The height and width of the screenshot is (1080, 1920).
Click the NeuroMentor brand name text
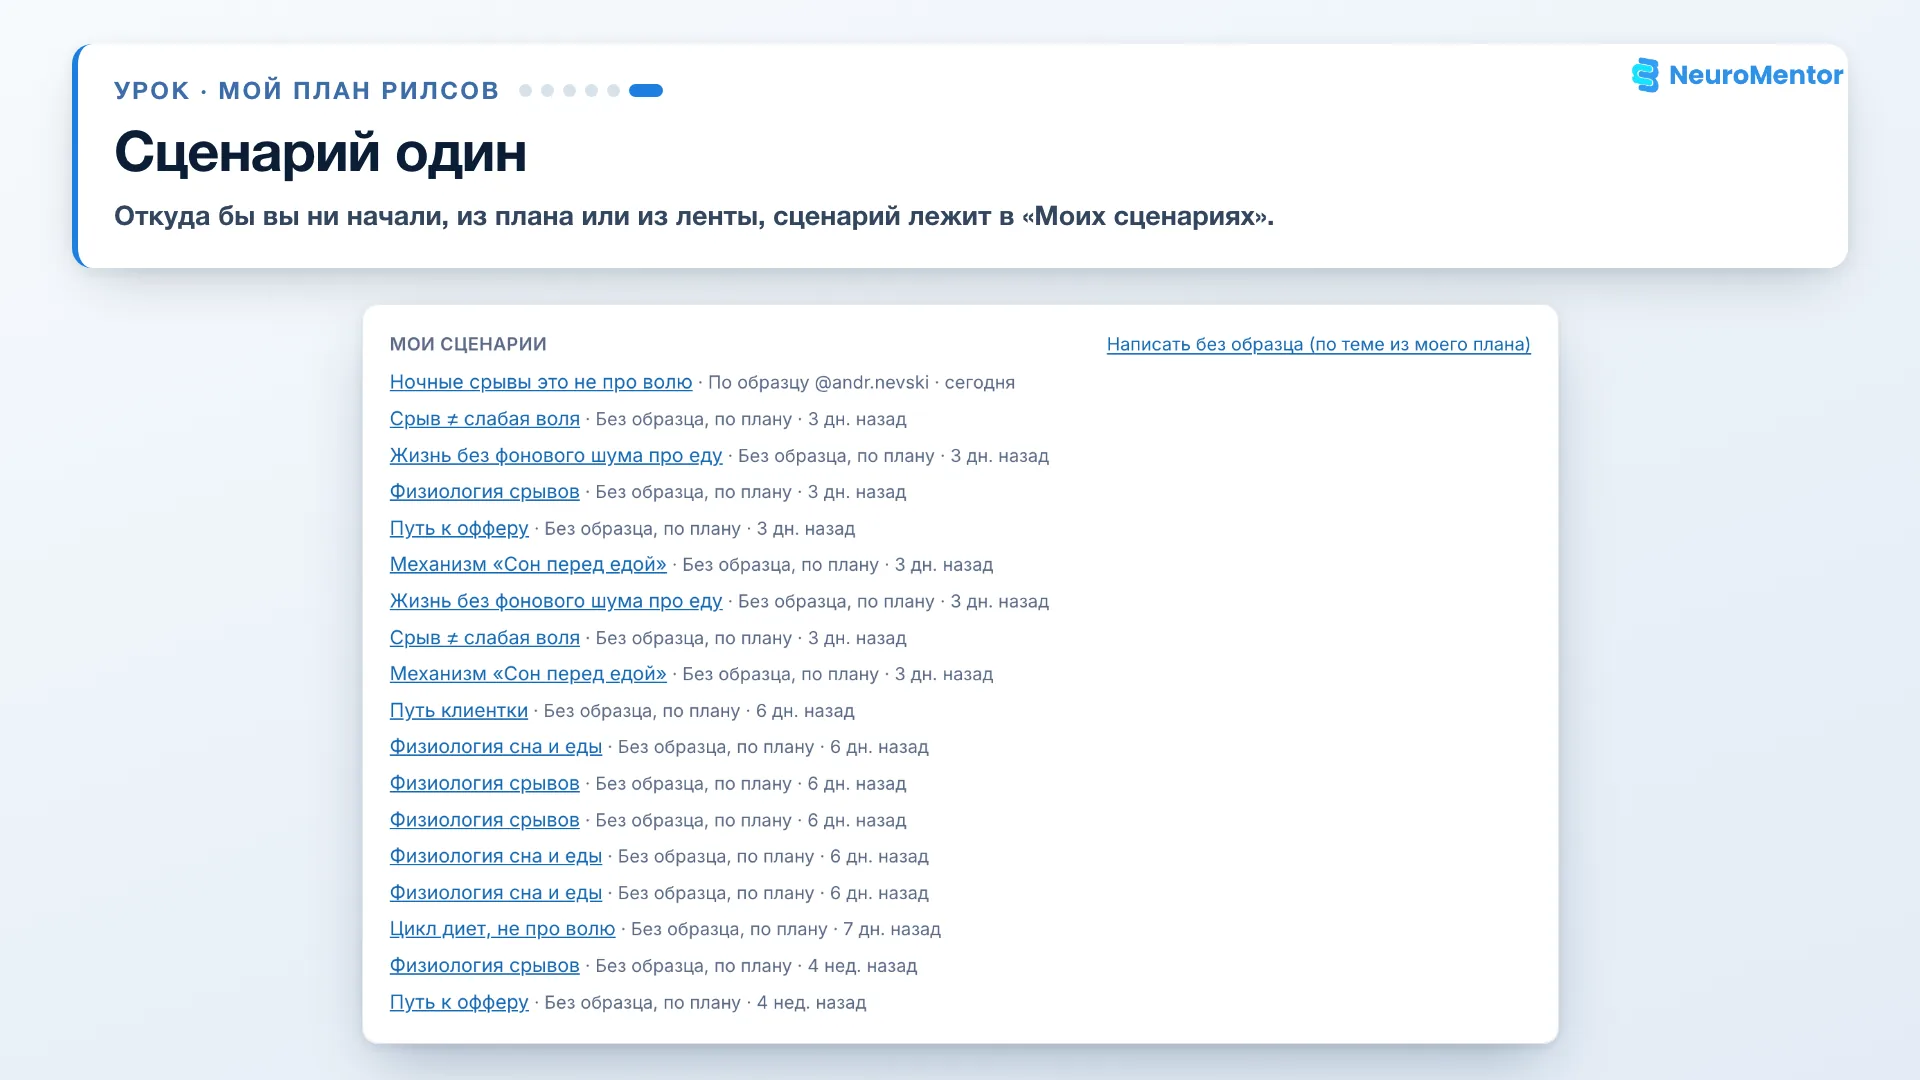pyautogui.click(x=1755, y=75)
